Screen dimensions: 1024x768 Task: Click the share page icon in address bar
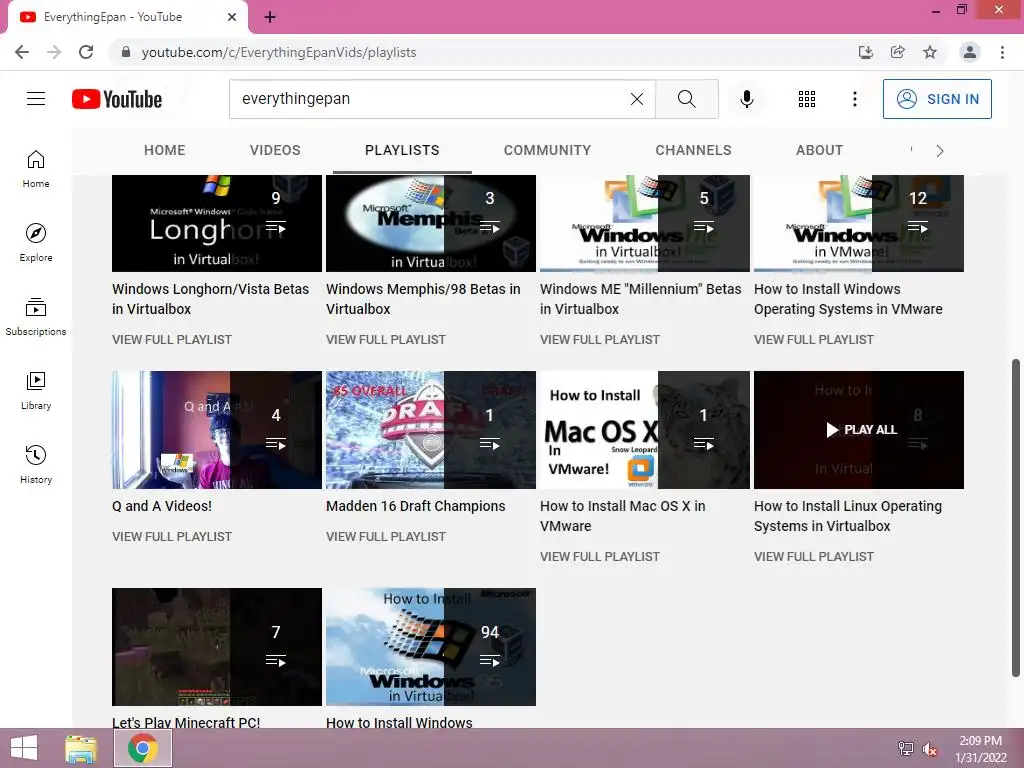897,52
